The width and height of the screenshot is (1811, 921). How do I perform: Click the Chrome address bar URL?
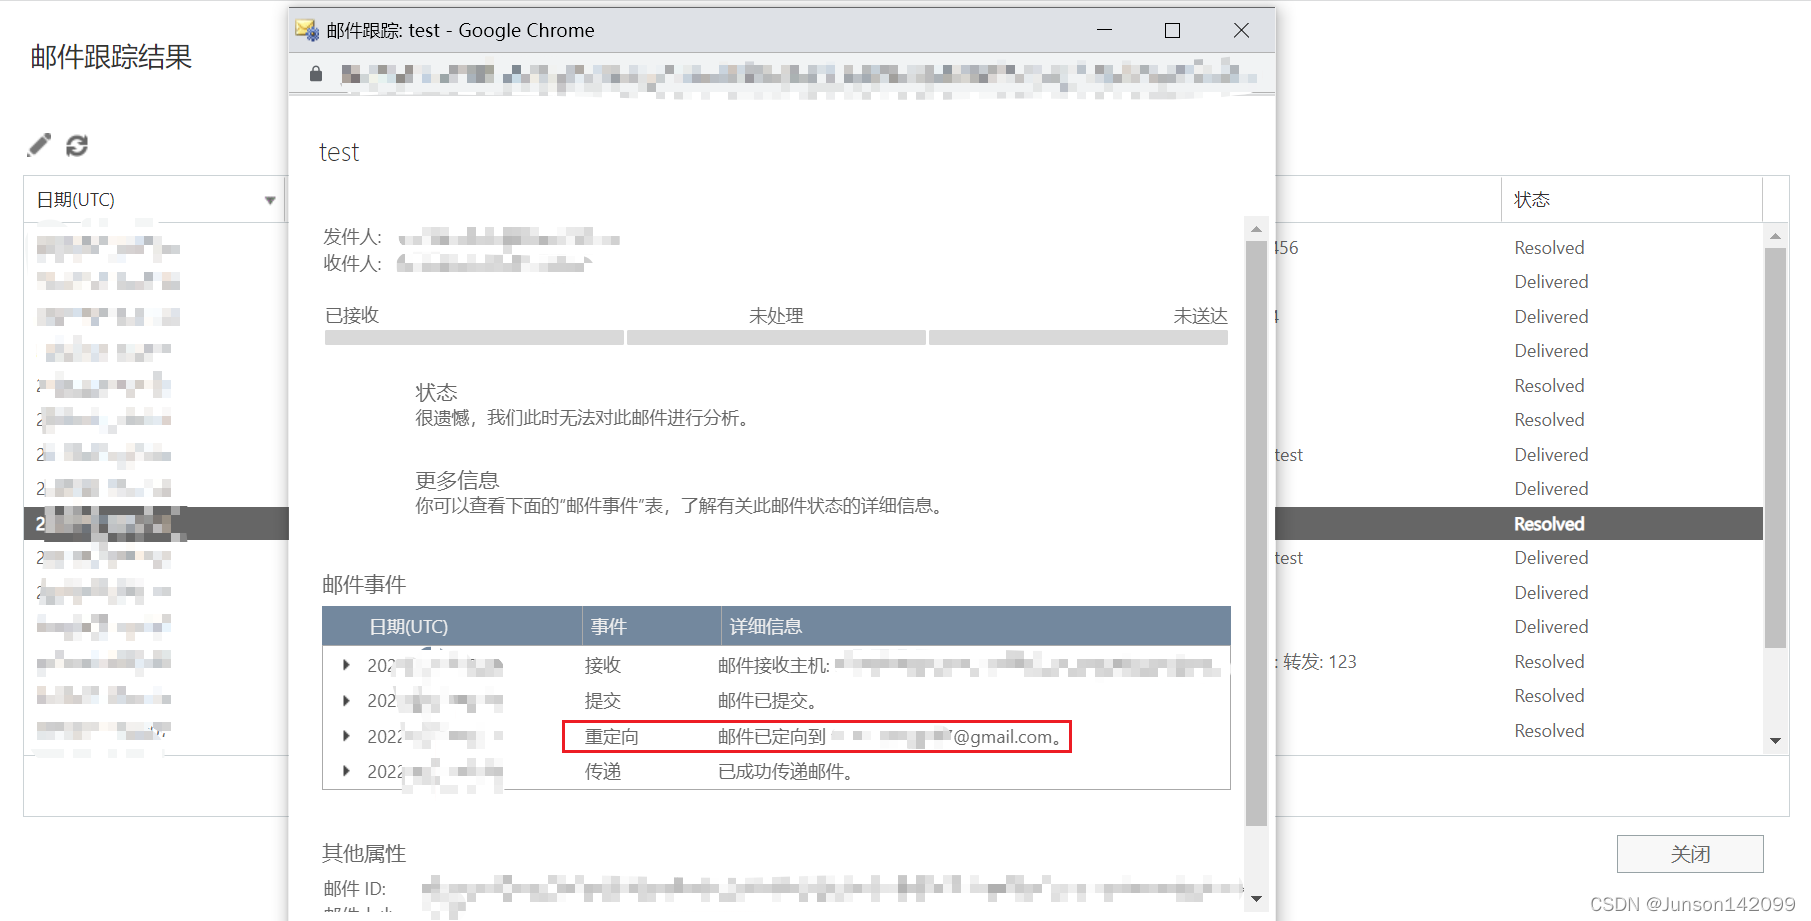coord(797,75)
